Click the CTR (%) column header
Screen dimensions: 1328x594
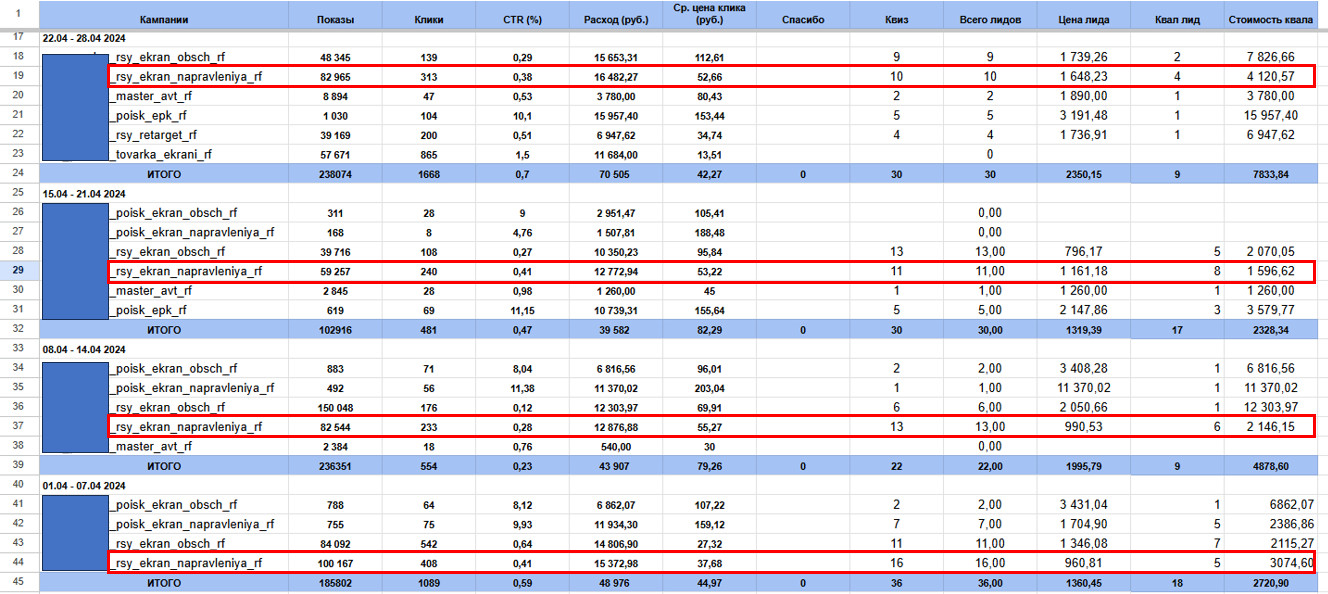tap(522, 20)
